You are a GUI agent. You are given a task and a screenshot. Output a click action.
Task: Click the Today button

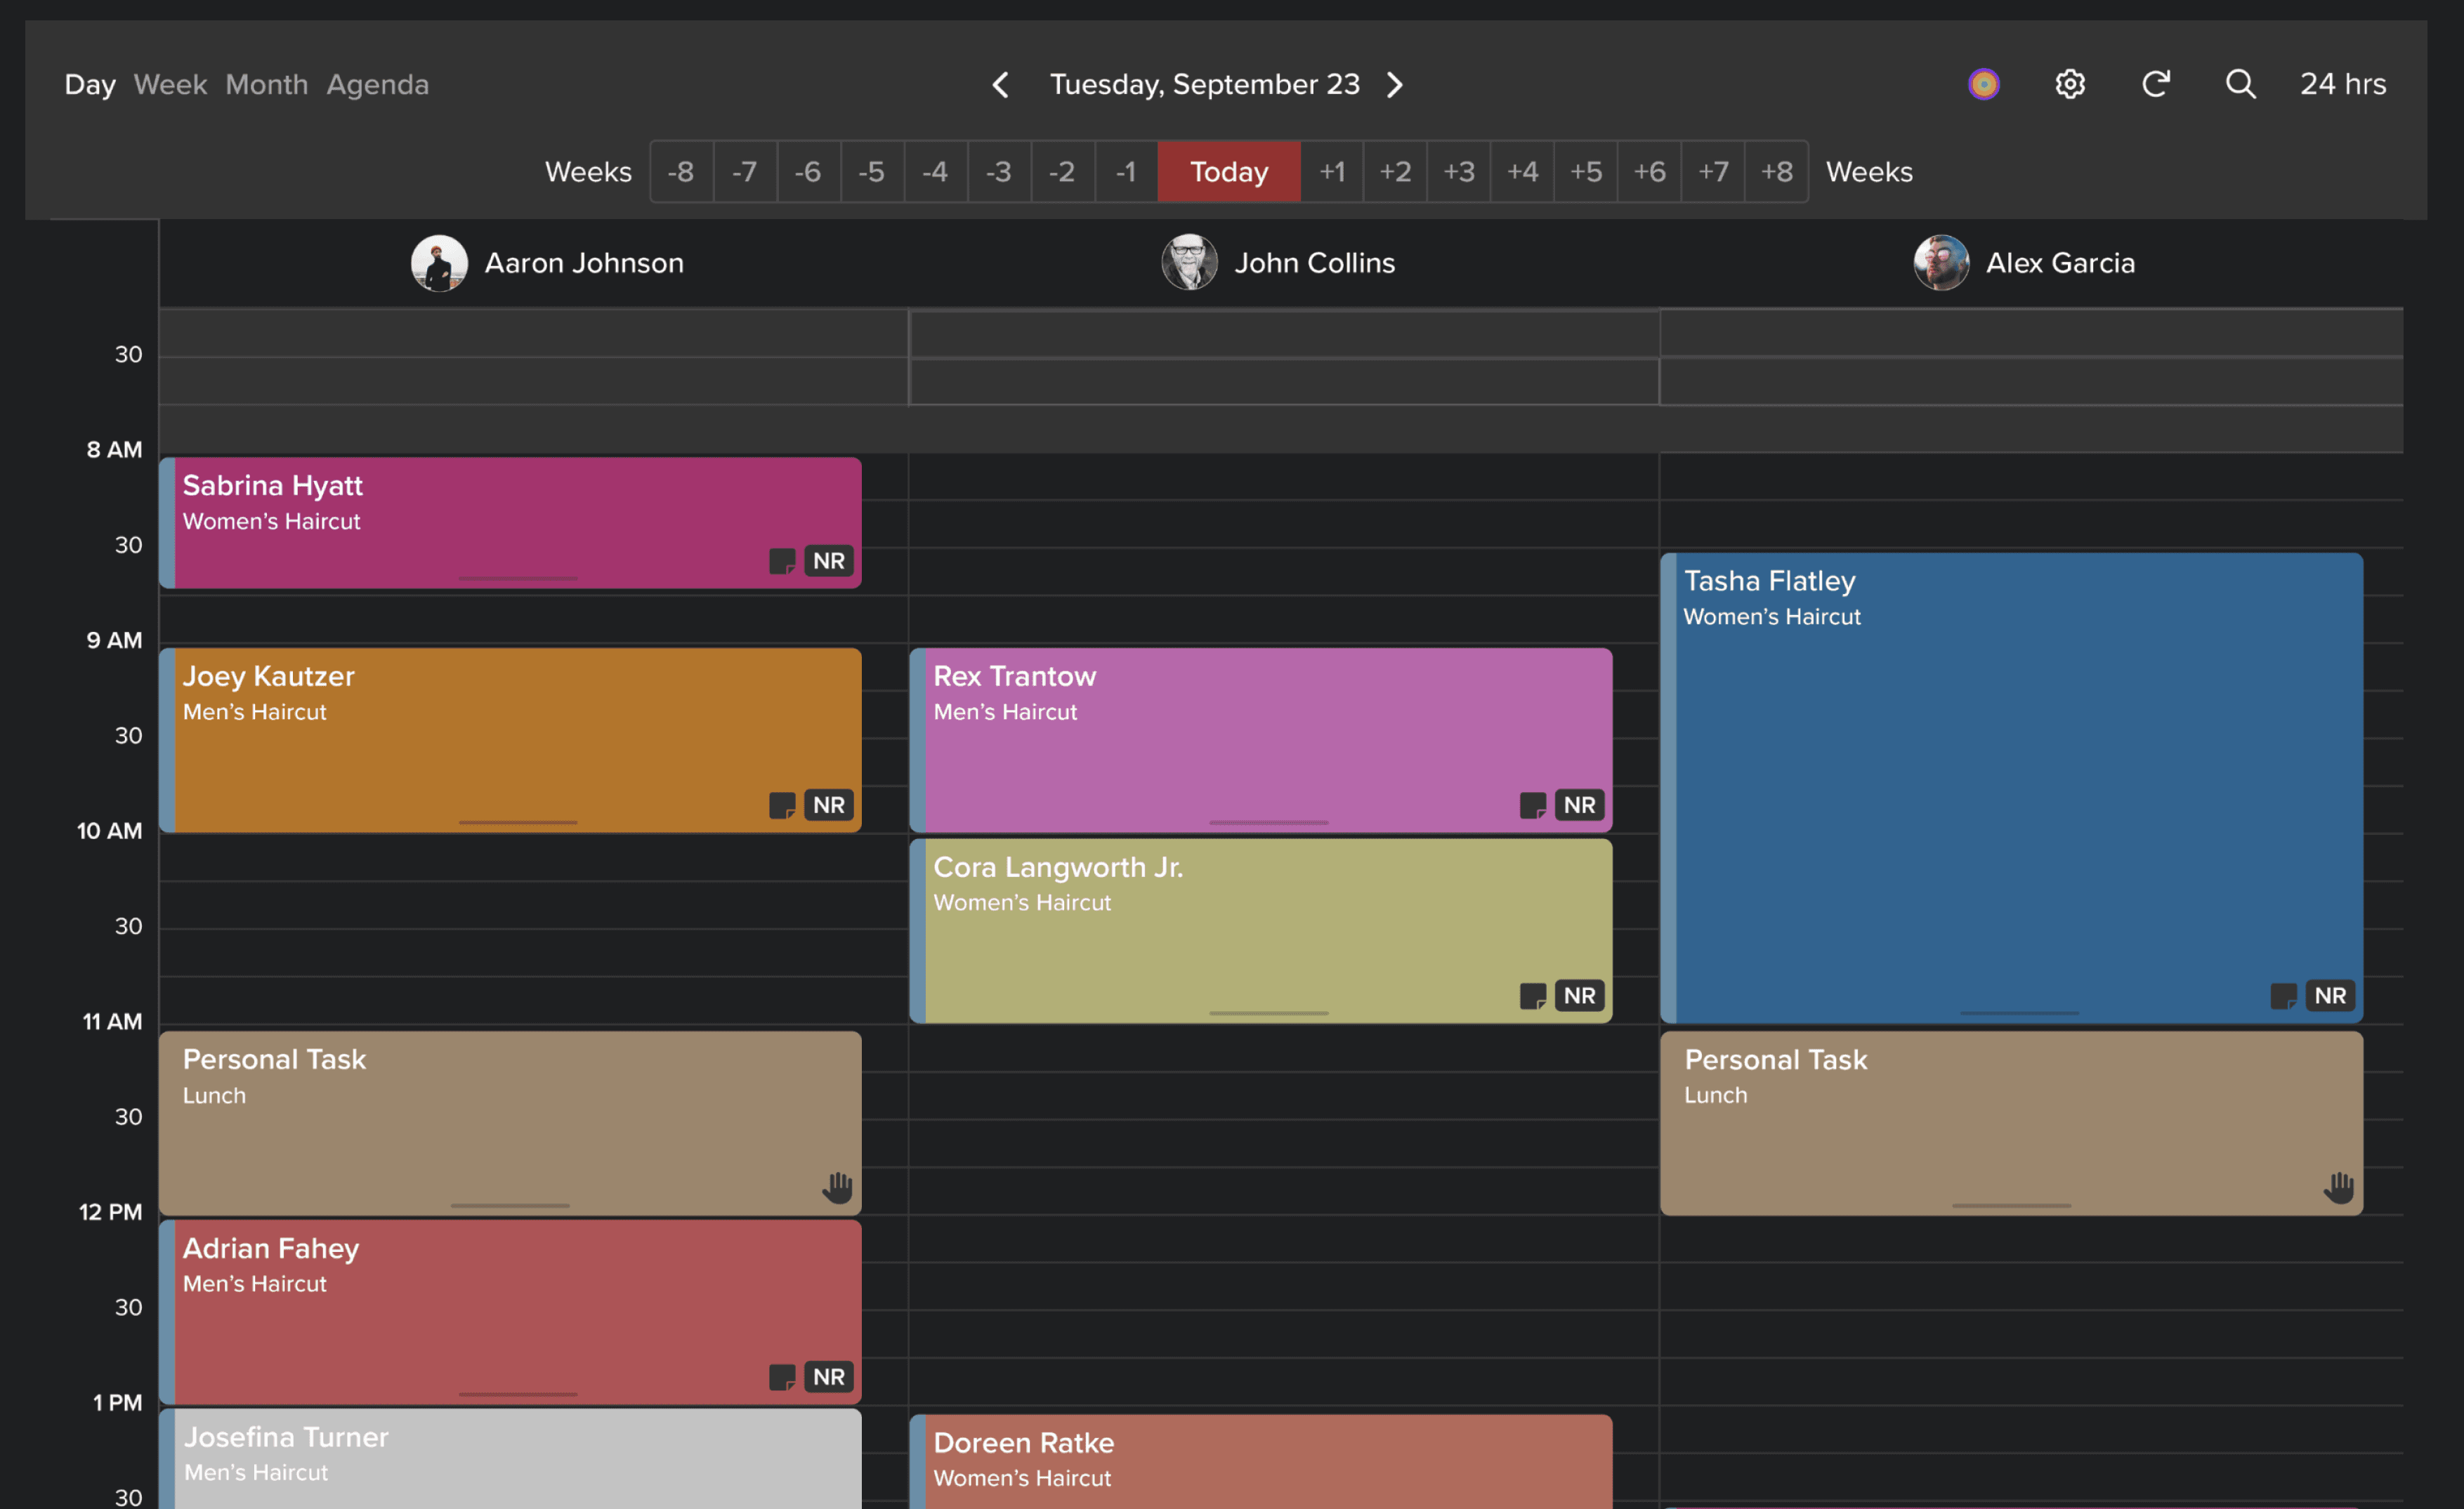pos(1228,171)
